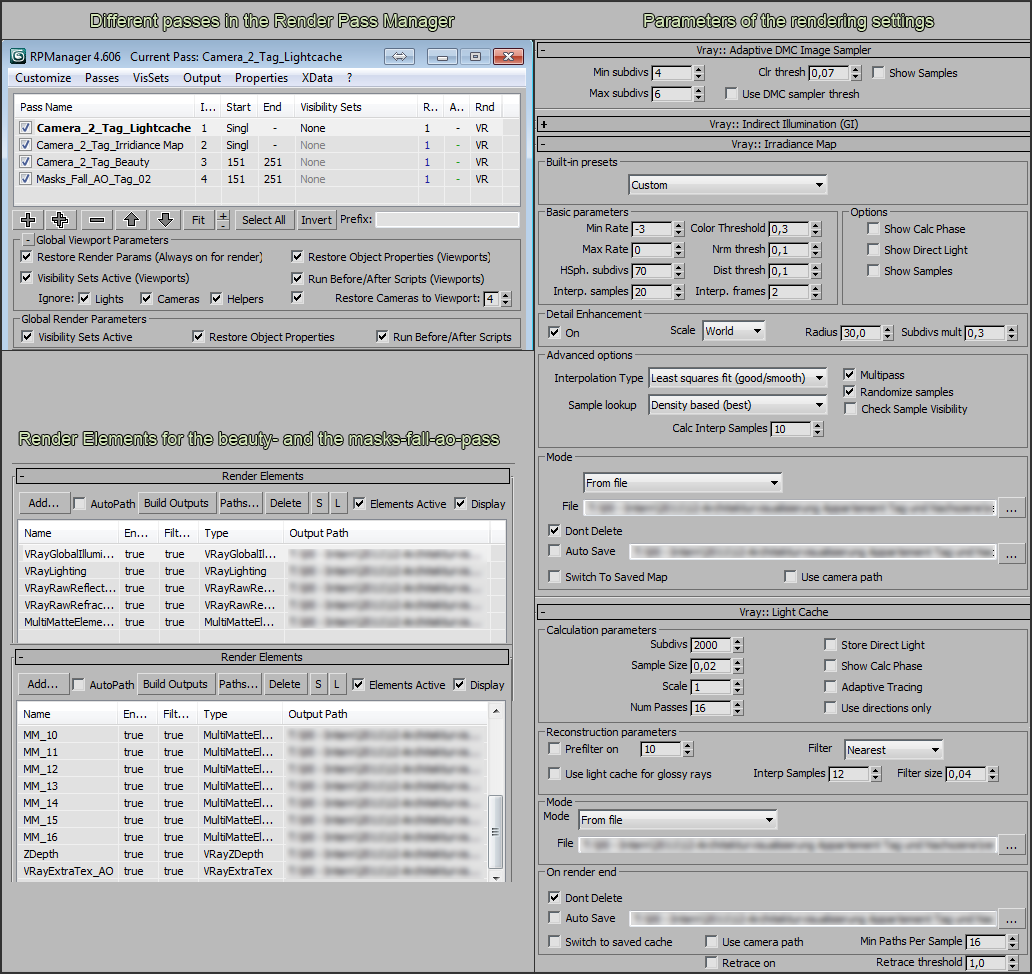Open the VisSets menu
This screenshot has width=1032, height=974.
(x=152, y=78)
